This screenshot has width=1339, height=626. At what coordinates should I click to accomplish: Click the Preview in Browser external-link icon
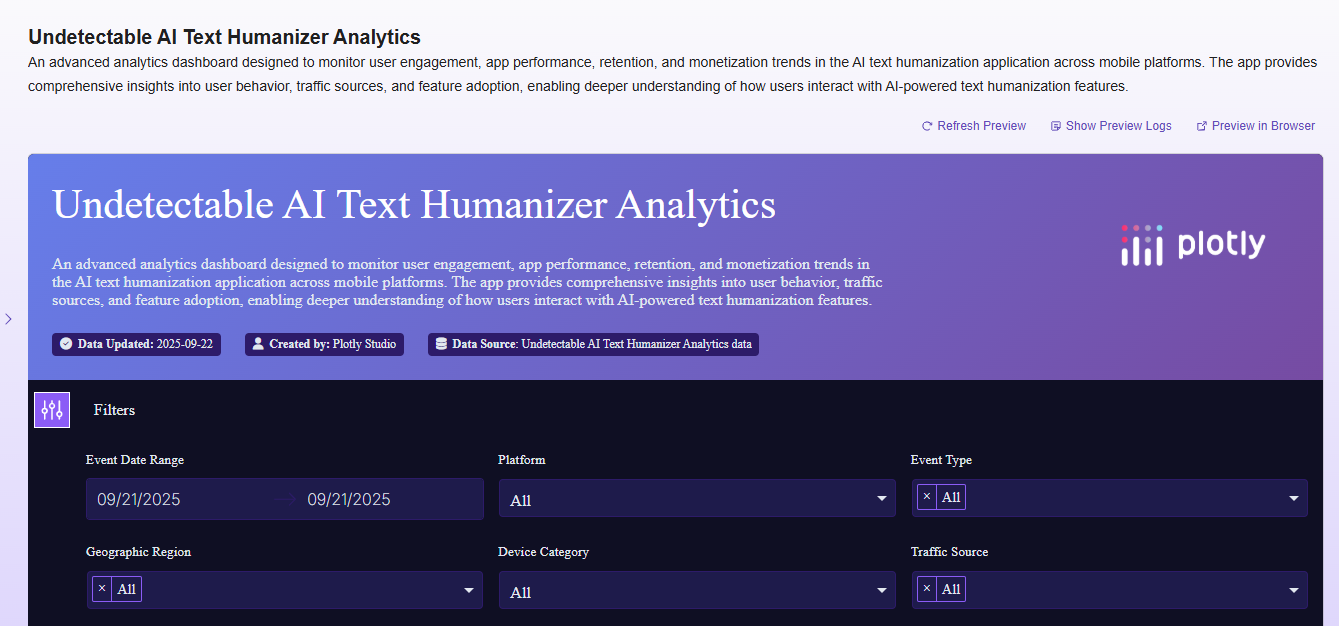point(1202,126)
